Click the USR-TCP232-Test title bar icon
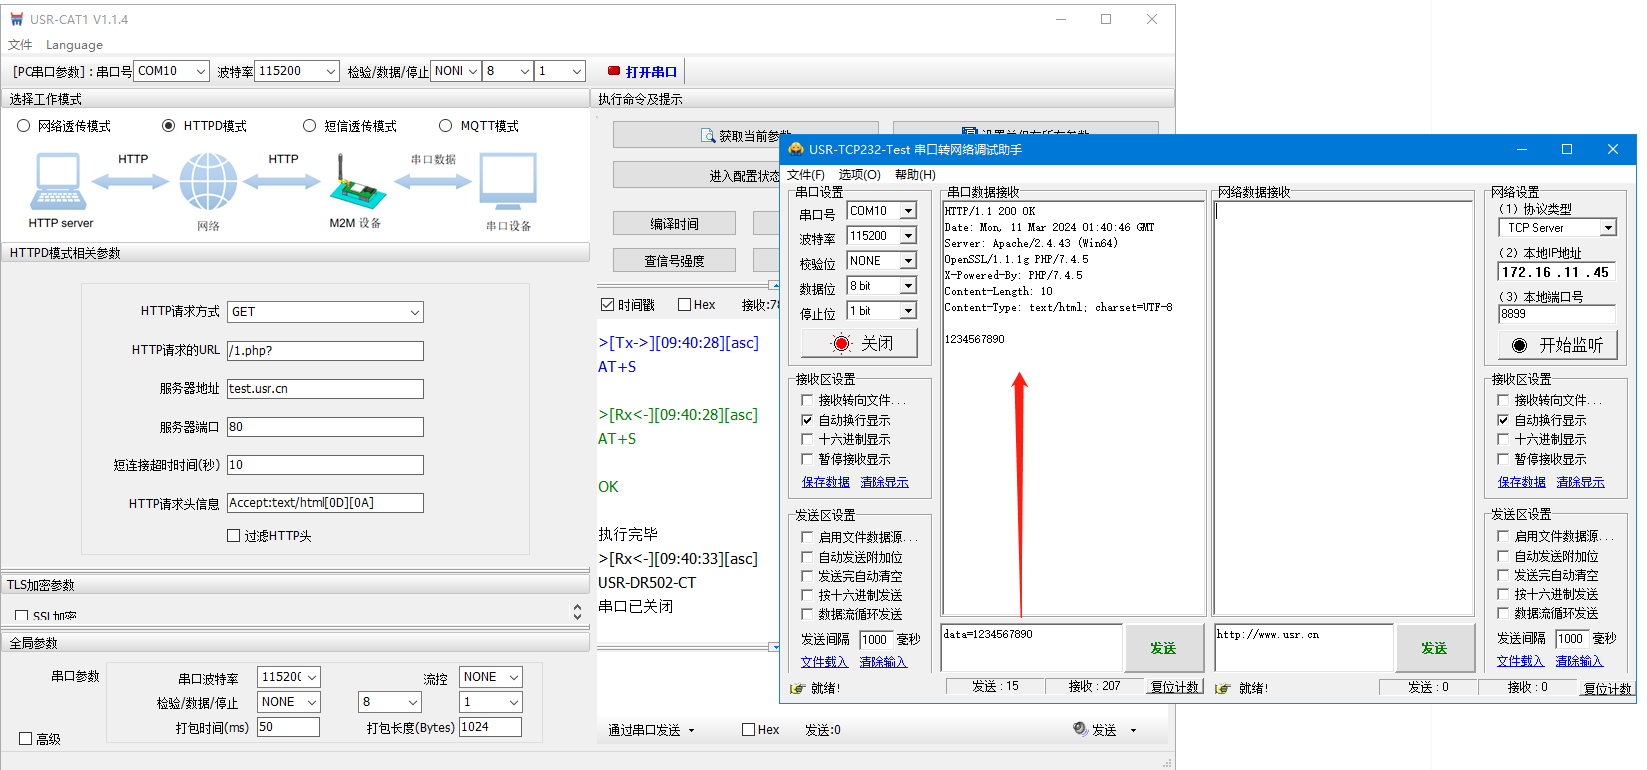The height and width of the screenshot is (770, 1647). pos(796,149)
